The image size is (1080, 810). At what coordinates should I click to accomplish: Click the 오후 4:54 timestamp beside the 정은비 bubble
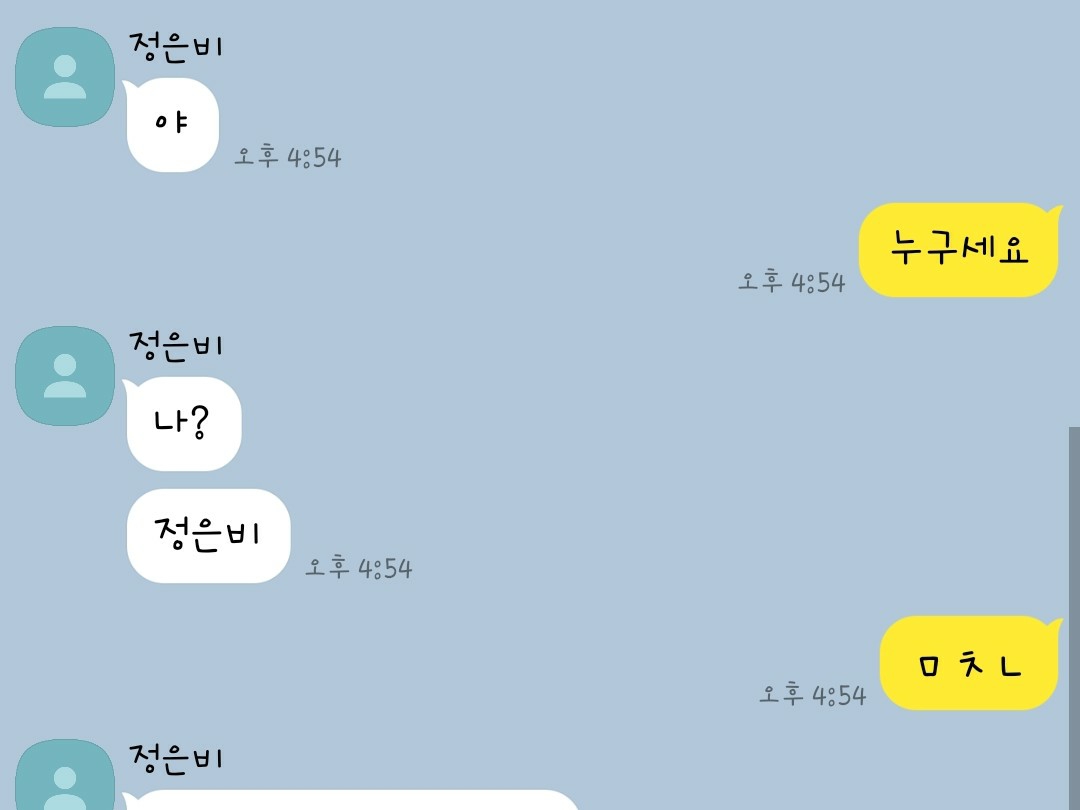(359, 568)
